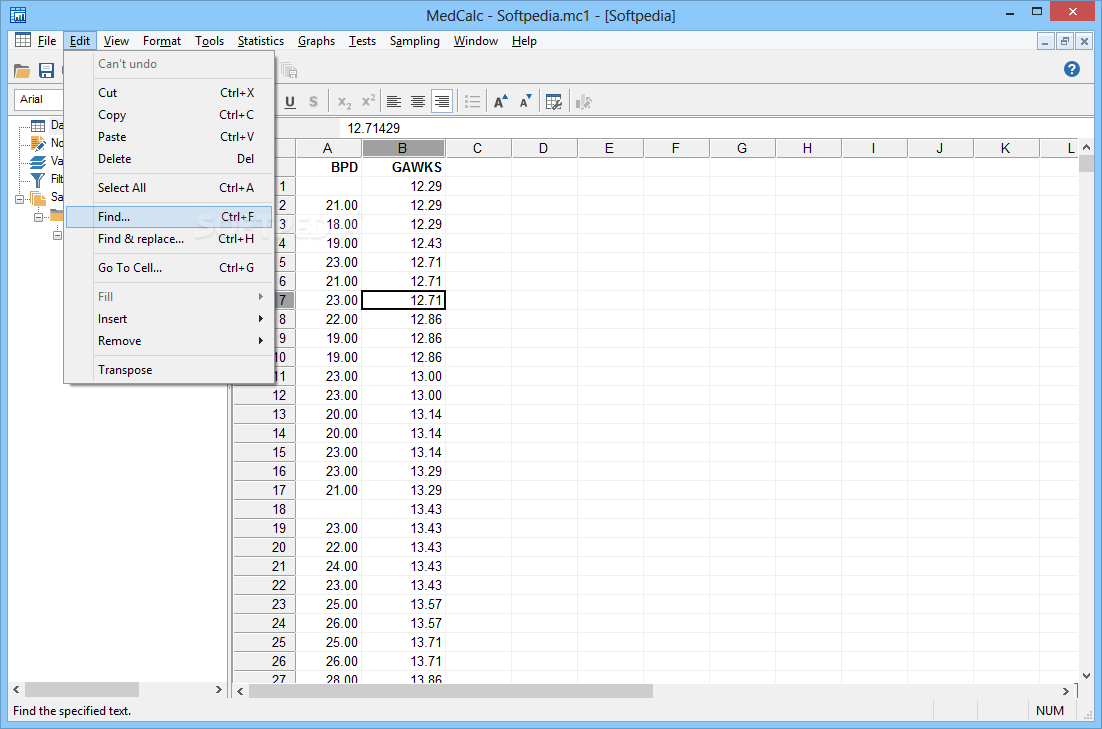The height and width of the screenshot is (729, 1102).
Task: Open the File menu
Action: [47, 41]
